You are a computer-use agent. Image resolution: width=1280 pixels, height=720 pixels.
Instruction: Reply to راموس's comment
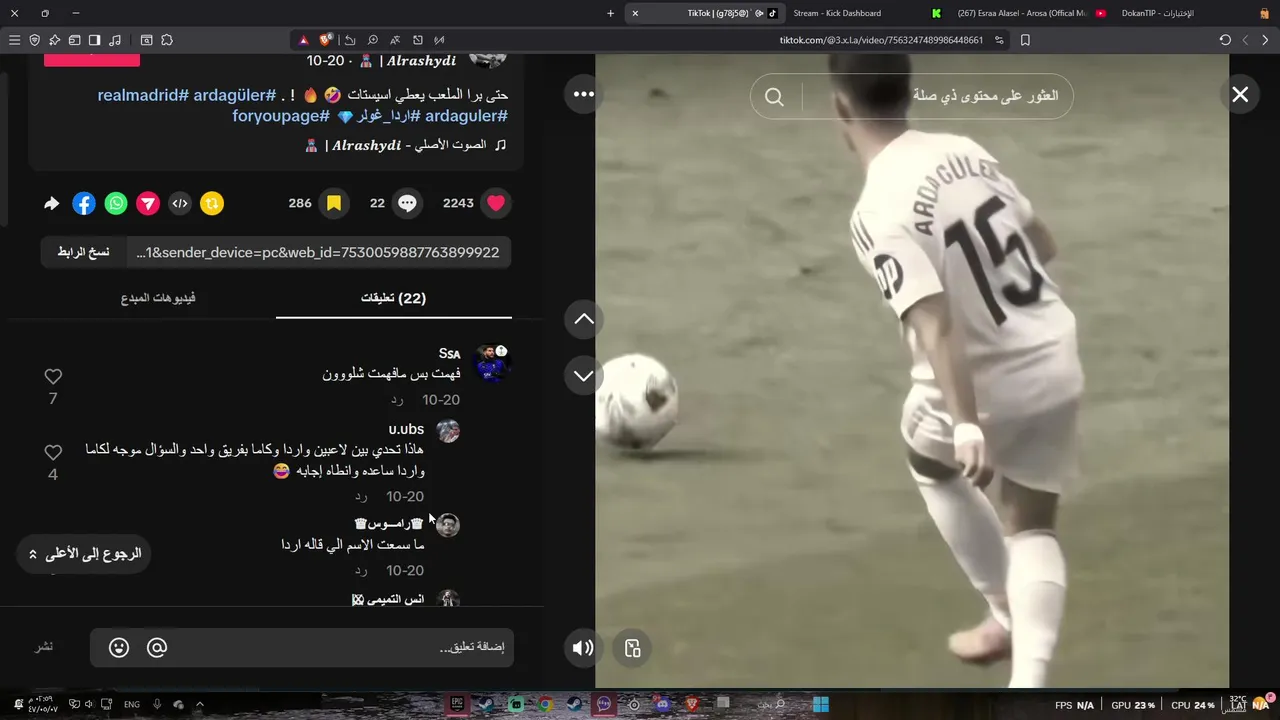[361, 571]
